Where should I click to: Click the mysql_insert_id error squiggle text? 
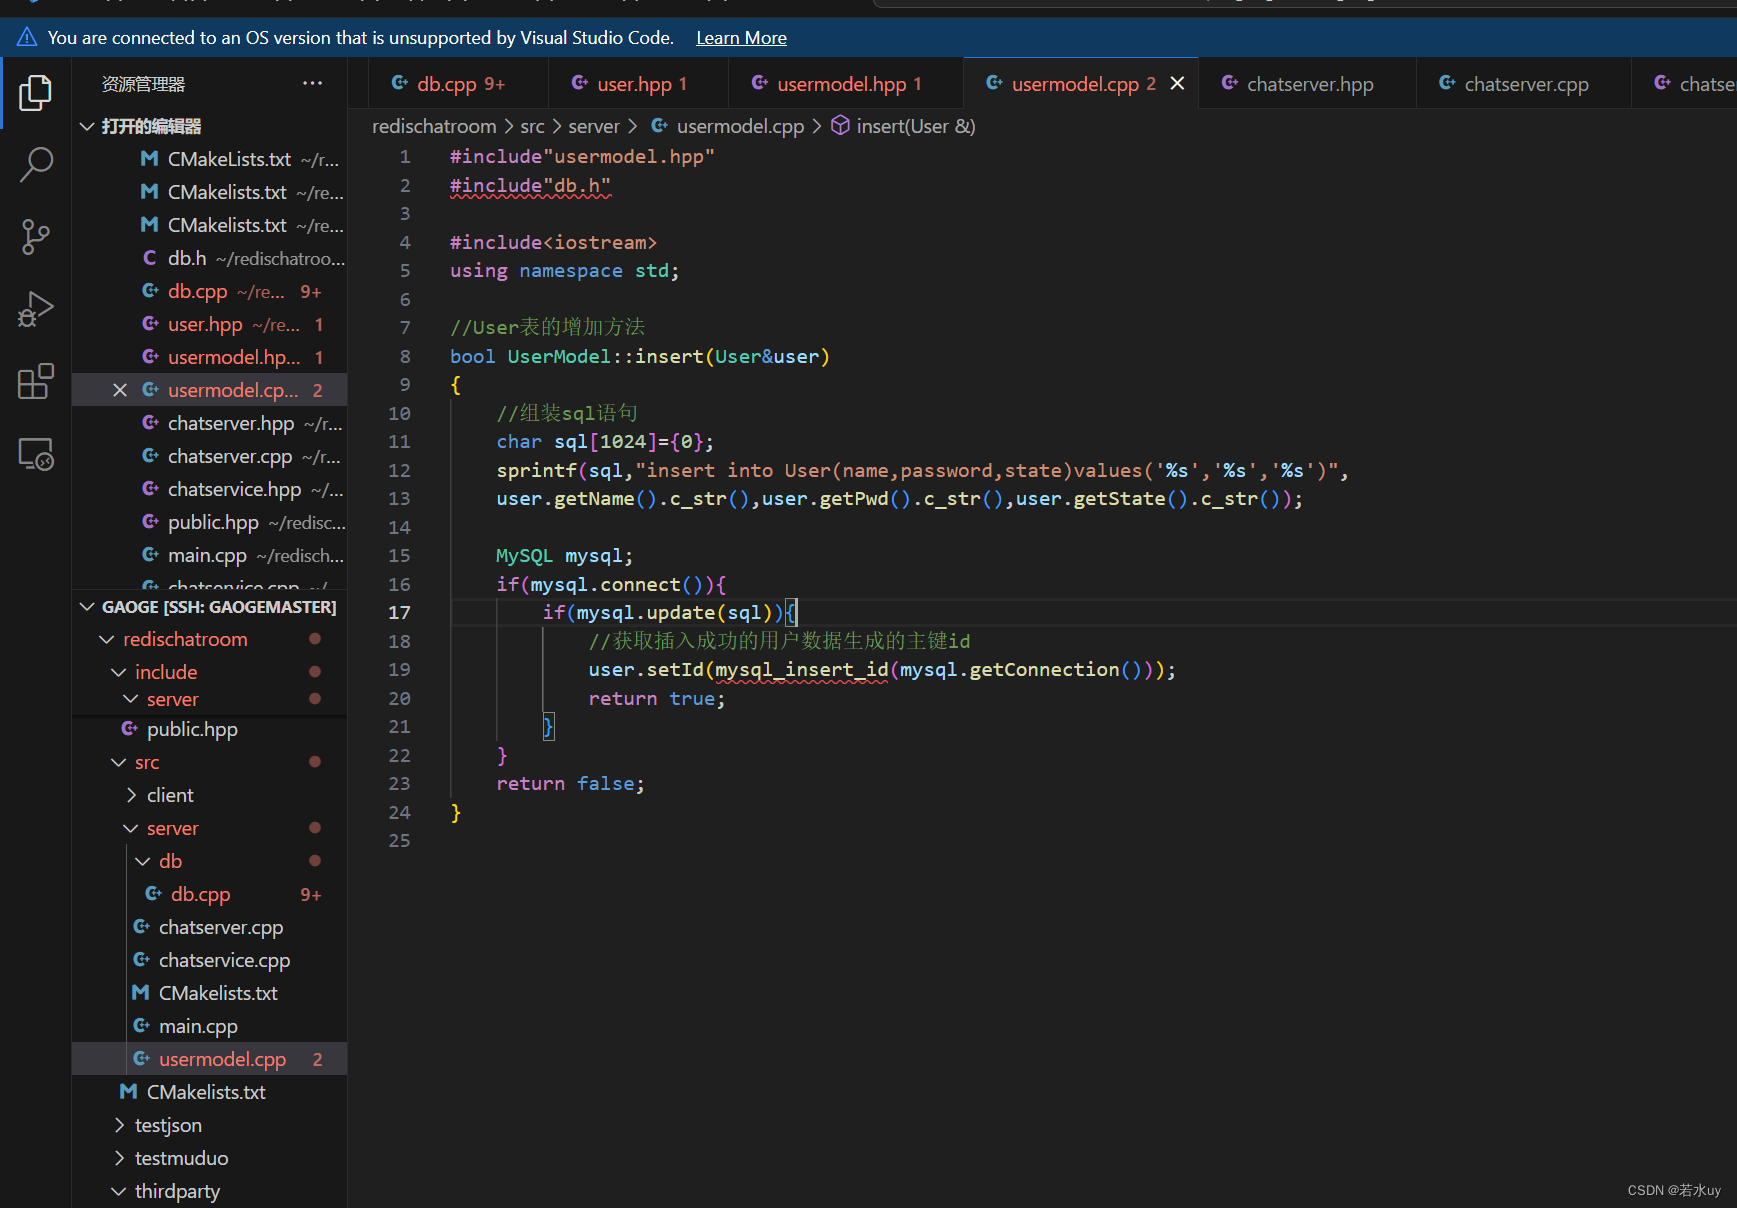[801, 670]
